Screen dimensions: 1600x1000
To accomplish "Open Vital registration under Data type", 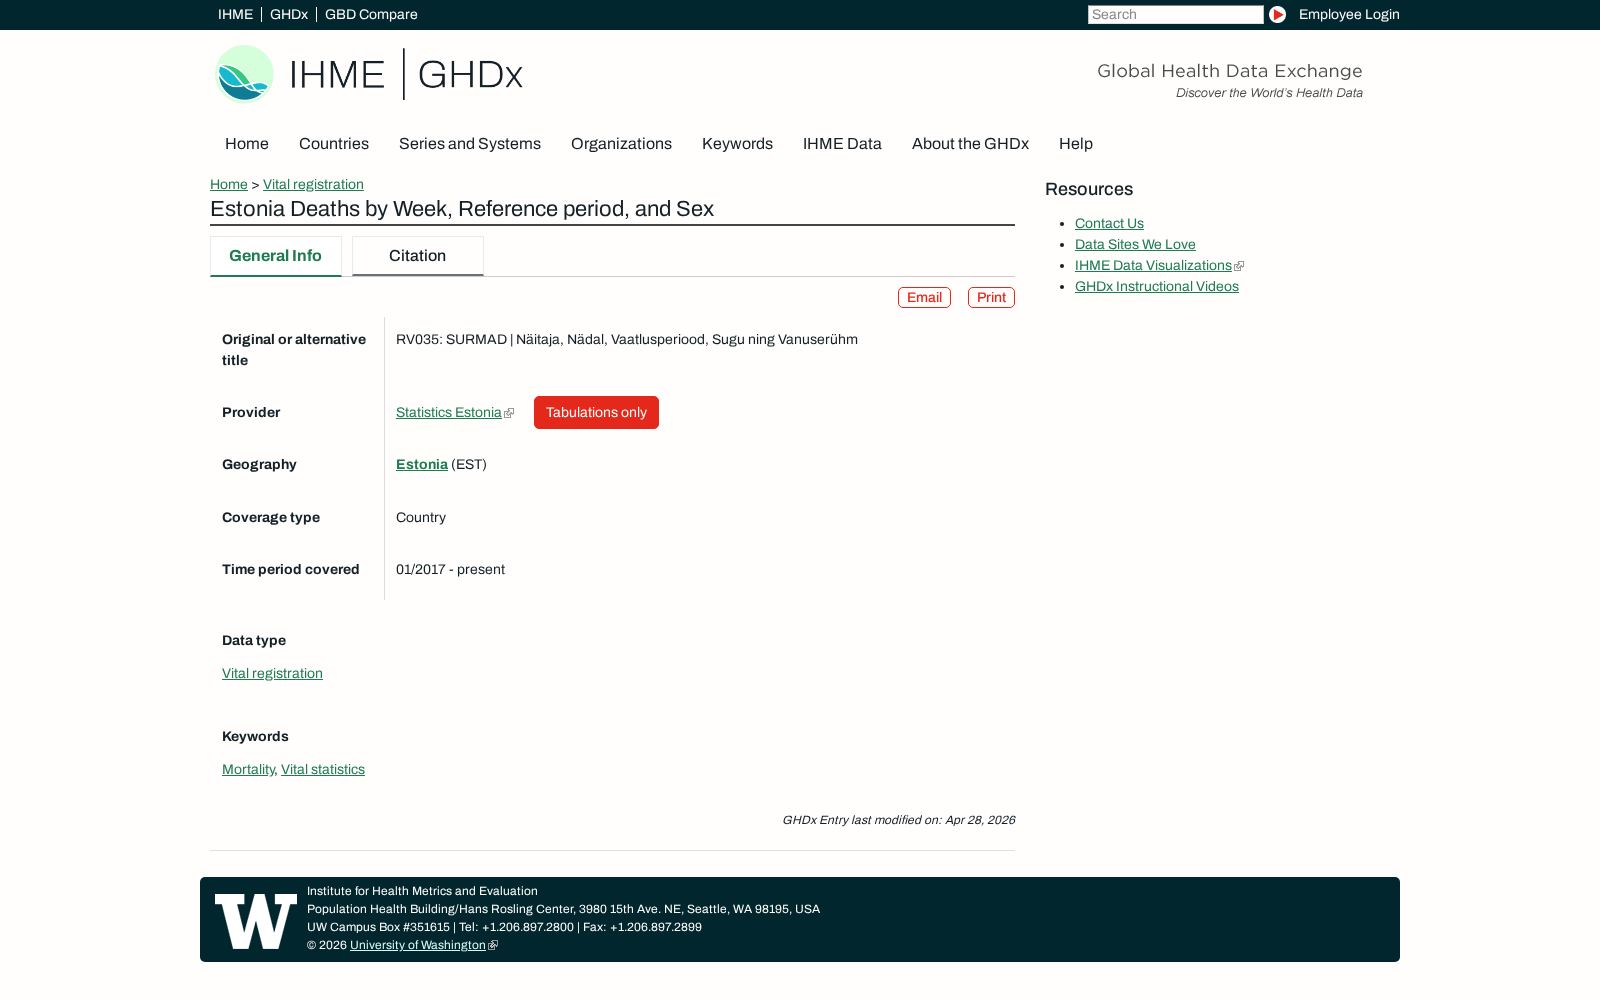I will click(x=272, y=673).
